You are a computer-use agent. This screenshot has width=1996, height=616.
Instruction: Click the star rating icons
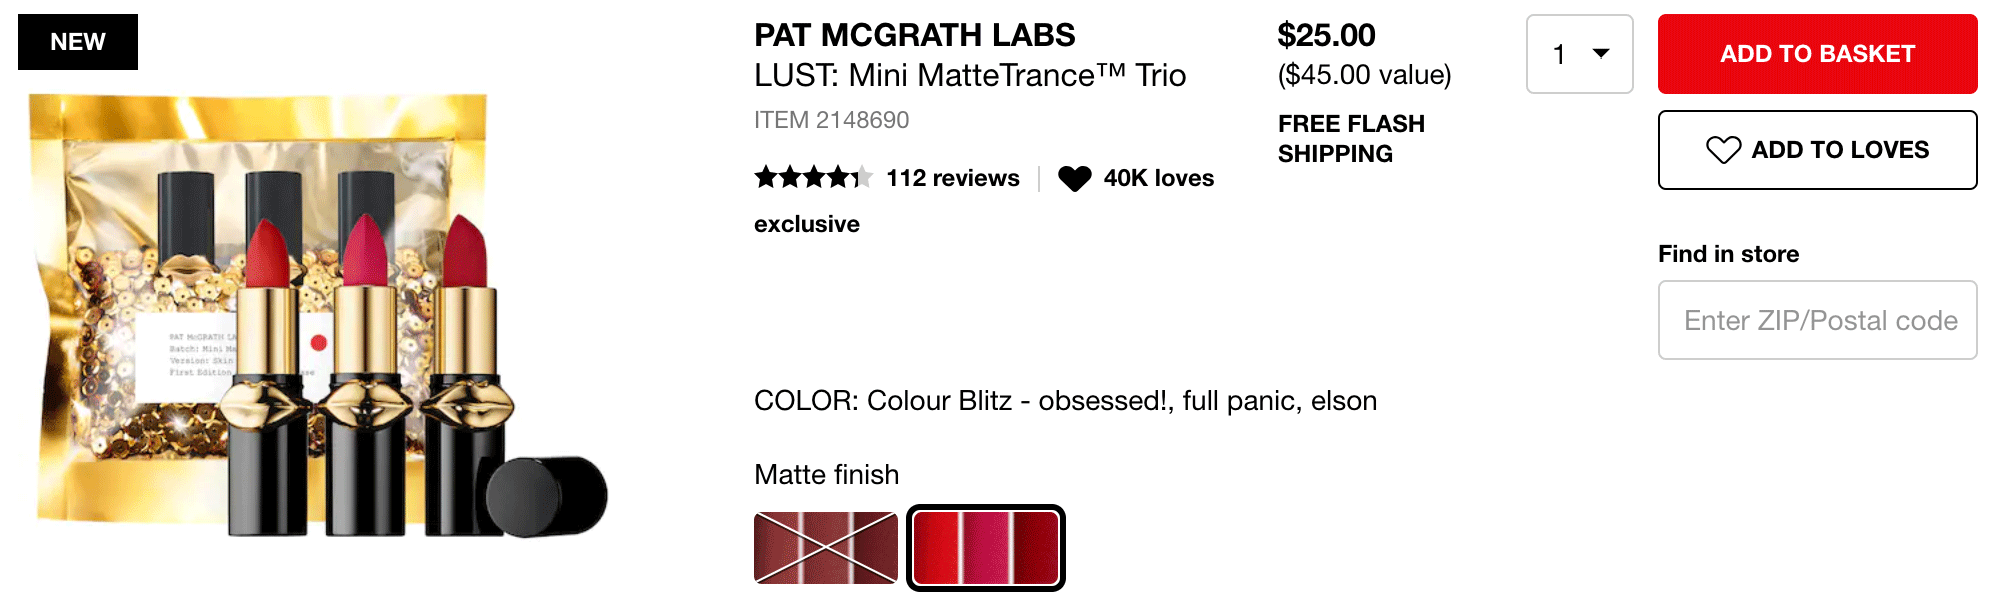813,178
